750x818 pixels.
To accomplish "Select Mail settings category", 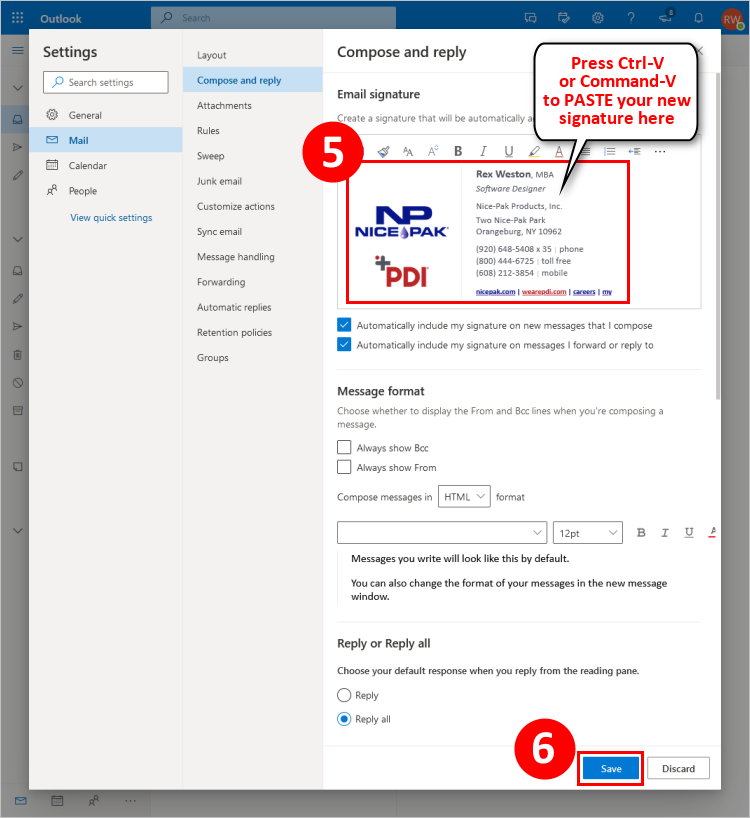I will pyautogui.click(x=106, y=140).
